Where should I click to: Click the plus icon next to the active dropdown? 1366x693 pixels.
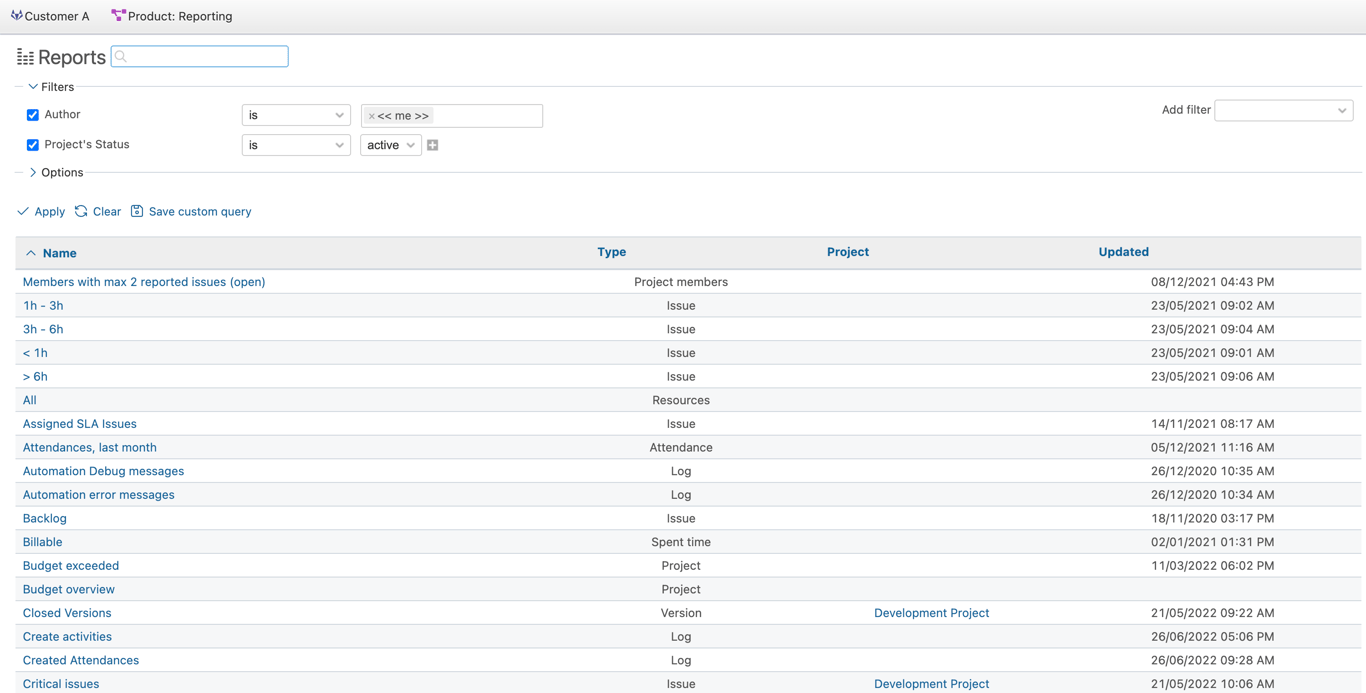[432, 144]
